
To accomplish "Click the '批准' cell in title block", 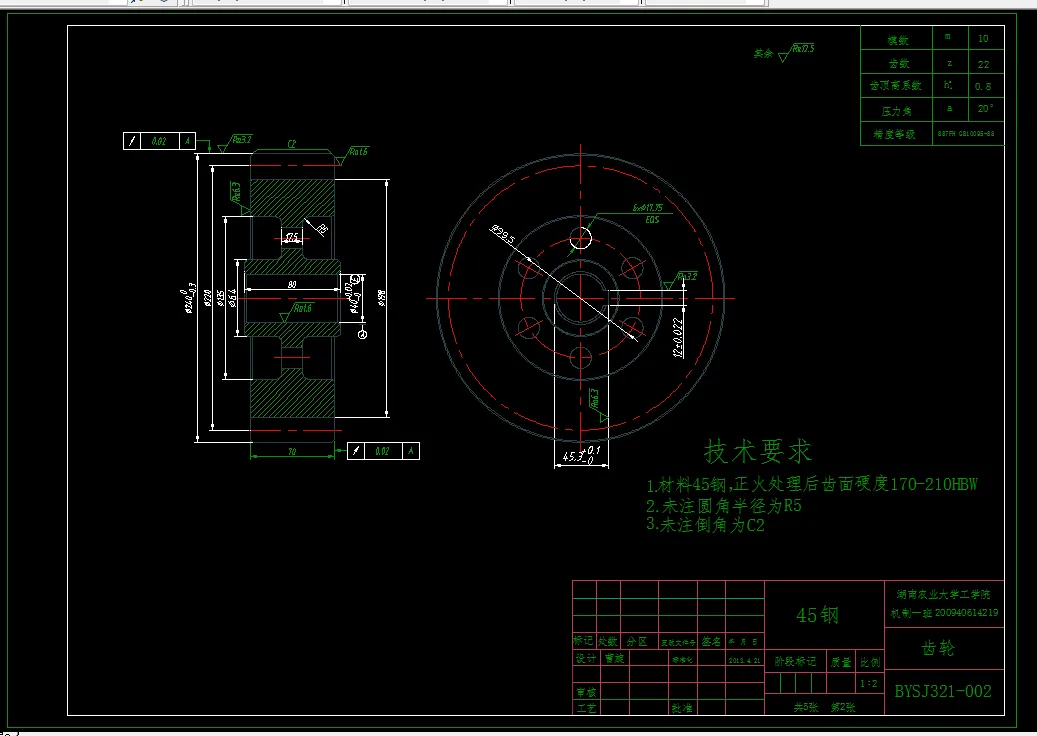I will coord(682,708).
